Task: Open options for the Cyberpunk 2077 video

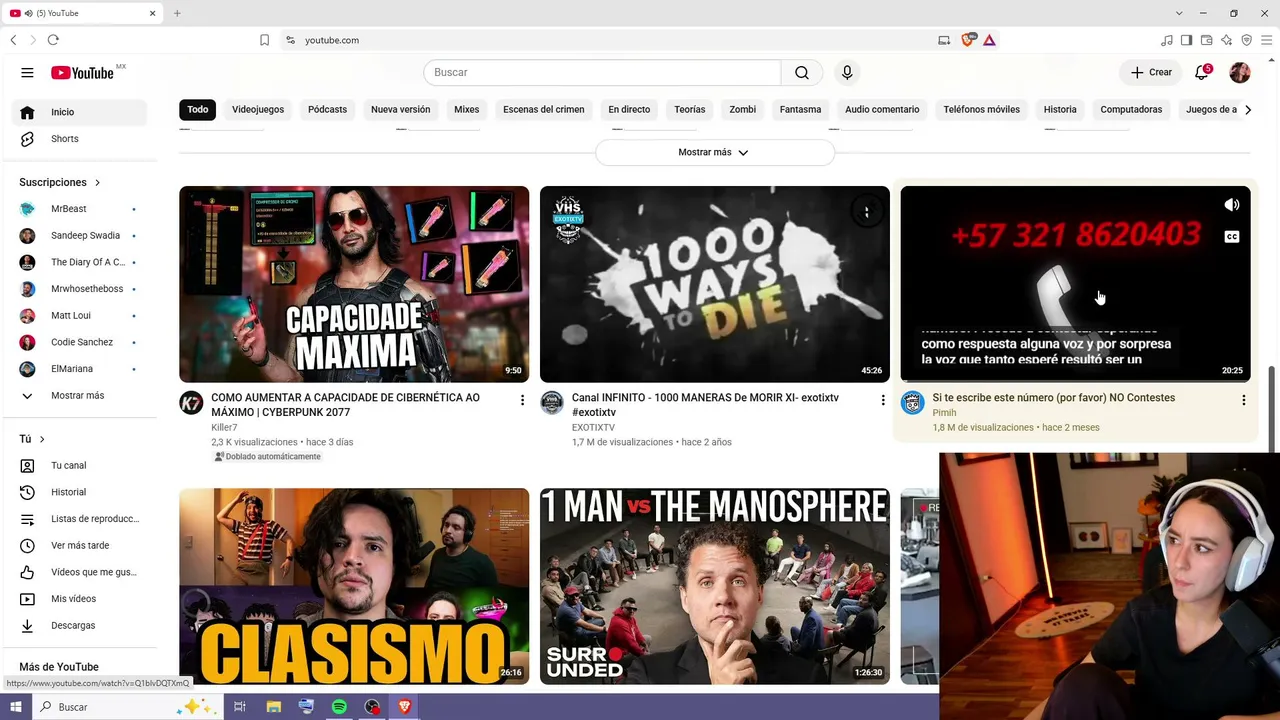Action: click(x=522, y=400)
